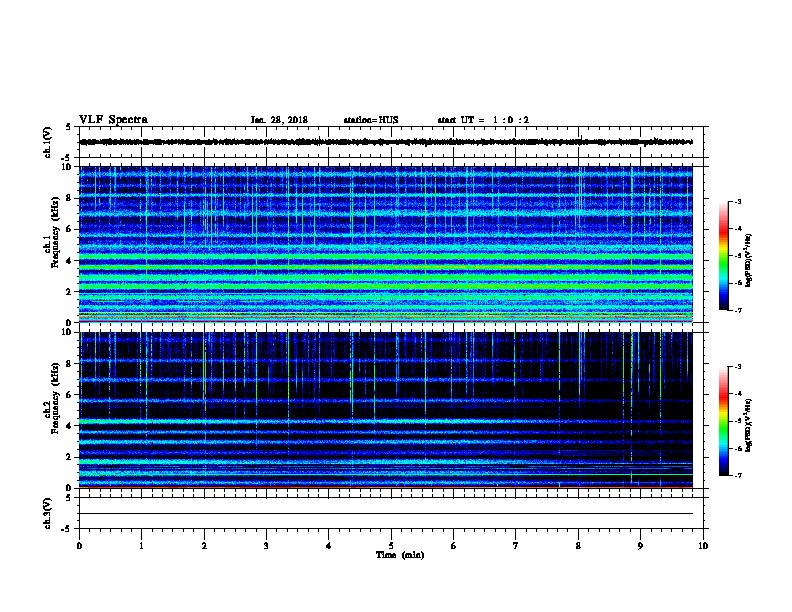
Task: Click time axis tick label "10"
Action: 703,546
